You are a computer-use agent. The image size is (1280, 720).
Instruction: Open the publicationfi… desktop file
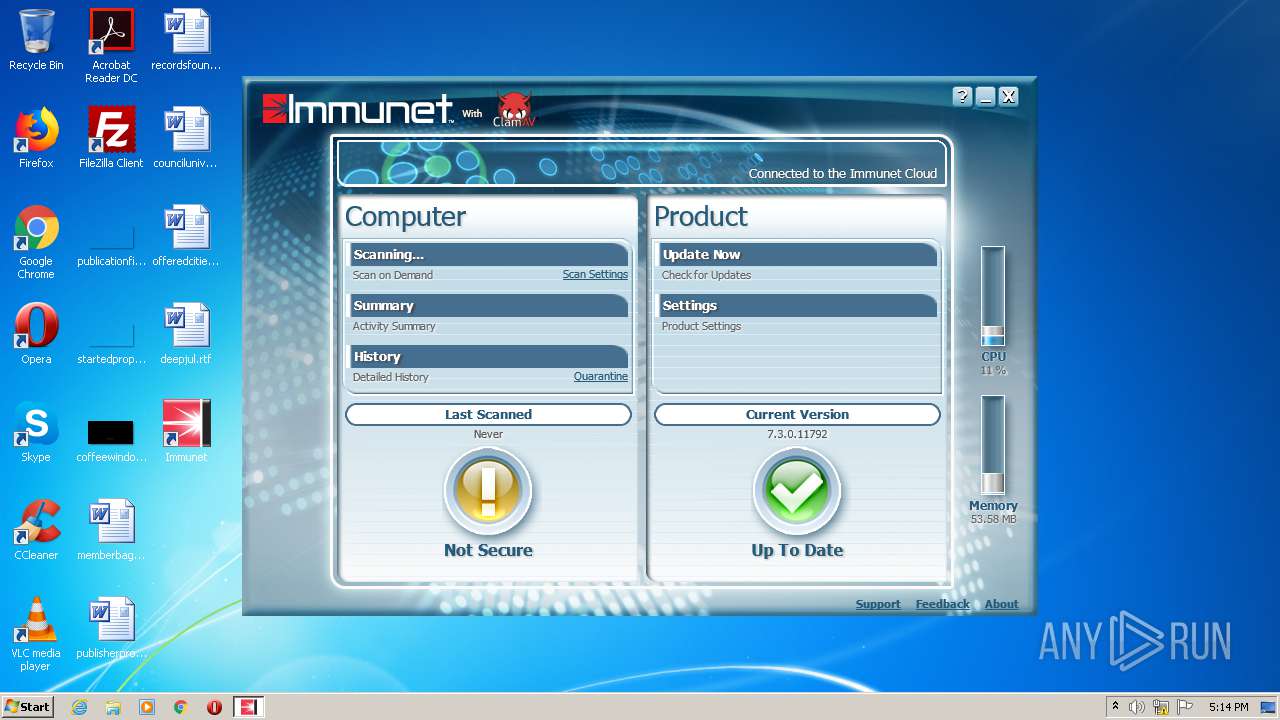click(111, 240)
